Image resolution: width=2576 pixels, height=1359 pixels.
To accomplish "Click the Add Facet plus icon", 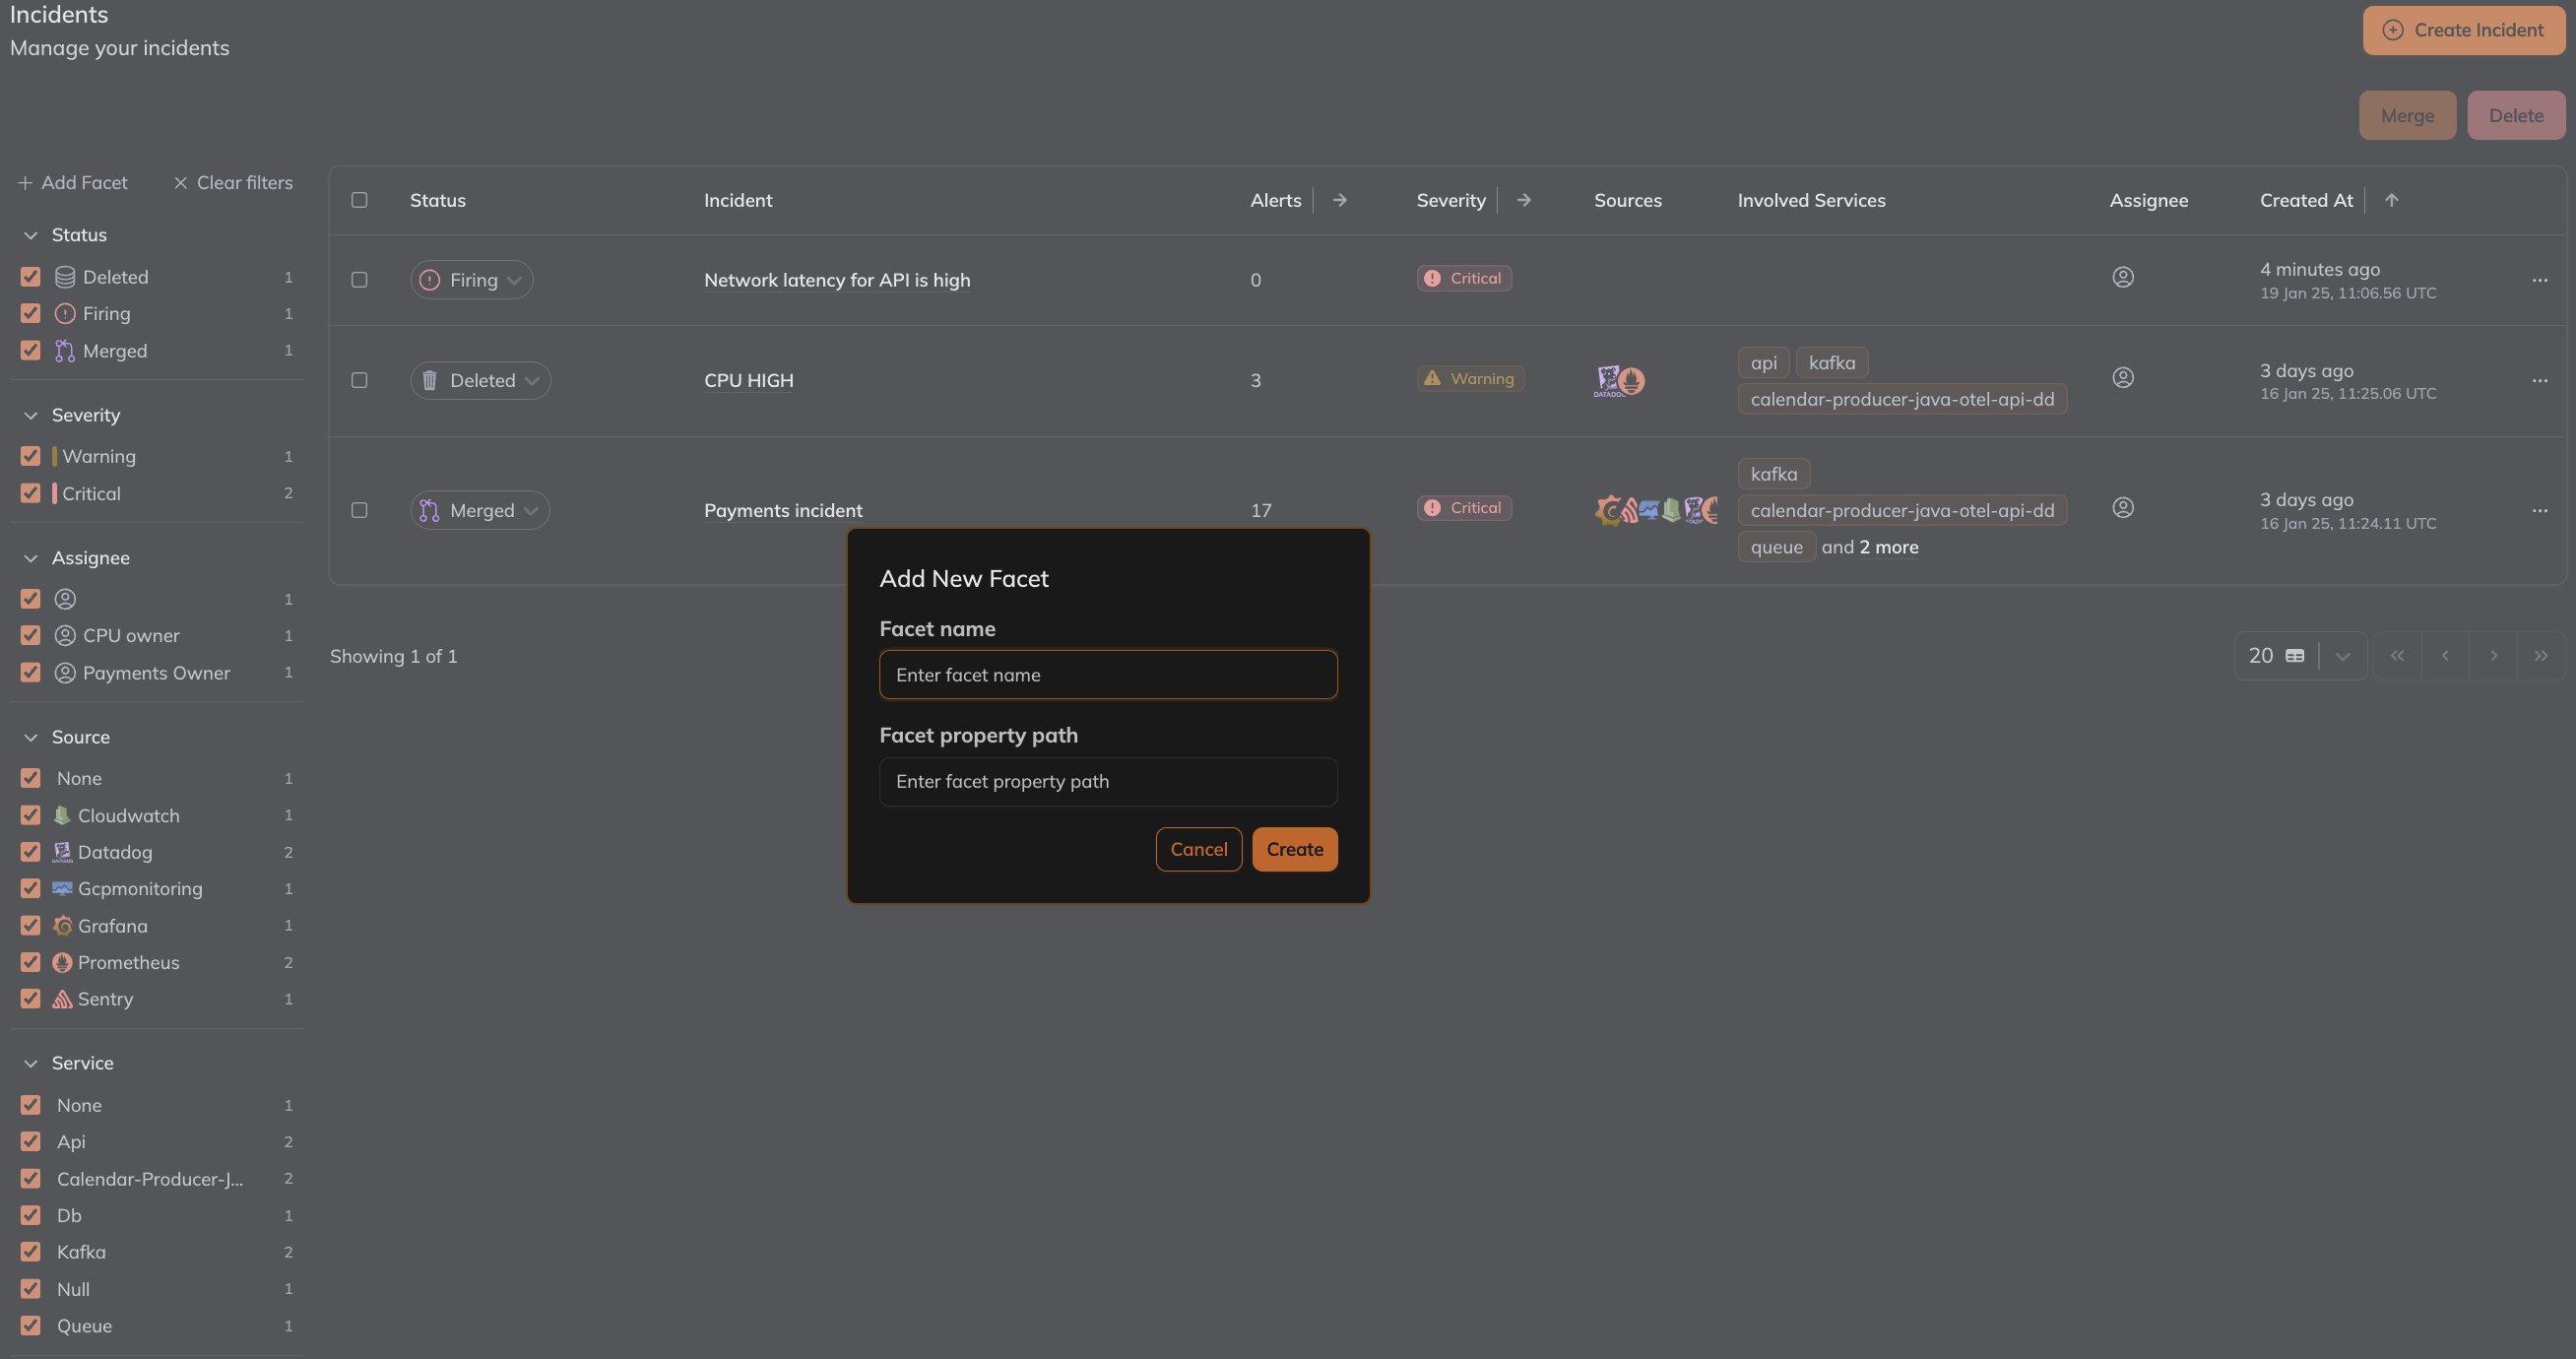I will (x=25, y=183).
